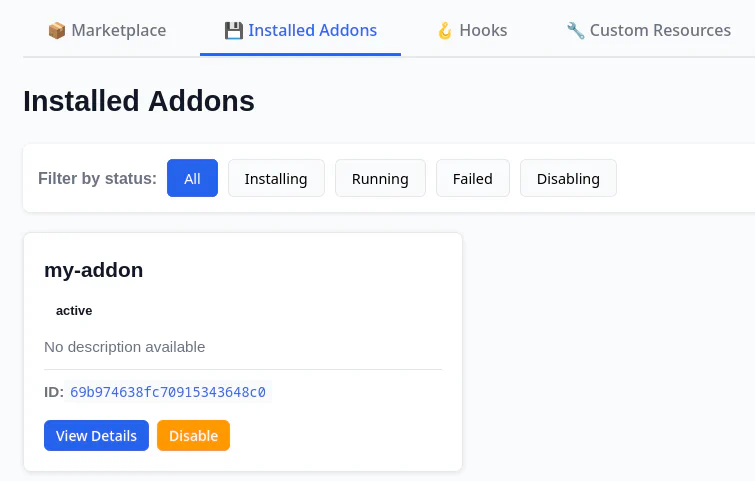The image size is (755, 481).
Task: Click the hook icon in tab bar
Action: point(445,30)
